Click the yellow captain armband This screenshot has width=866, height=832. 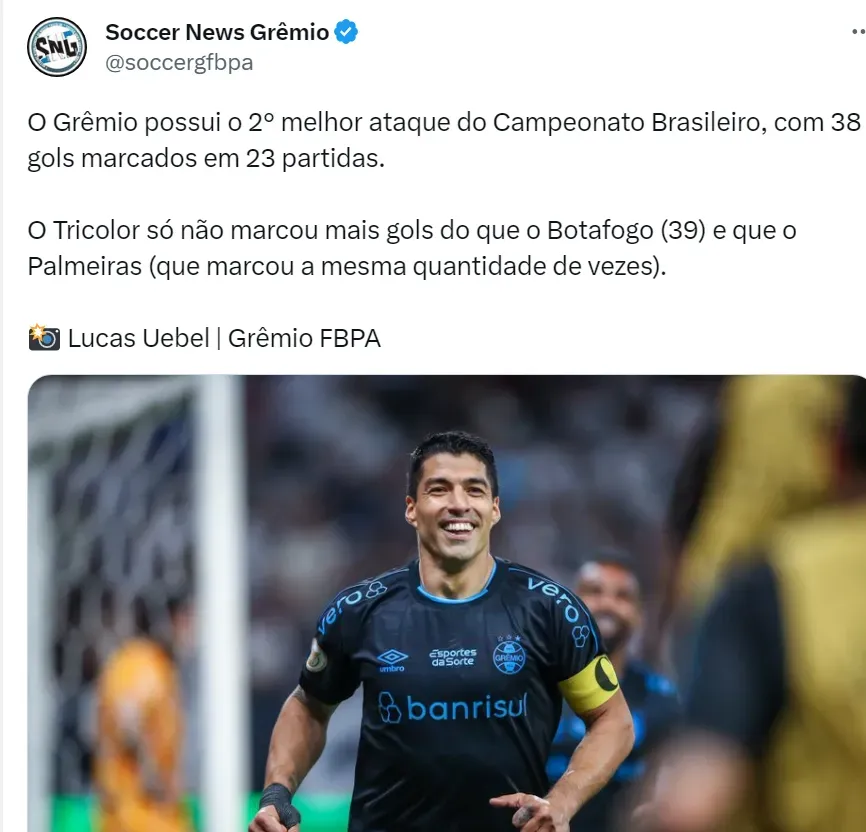[589, 683]
